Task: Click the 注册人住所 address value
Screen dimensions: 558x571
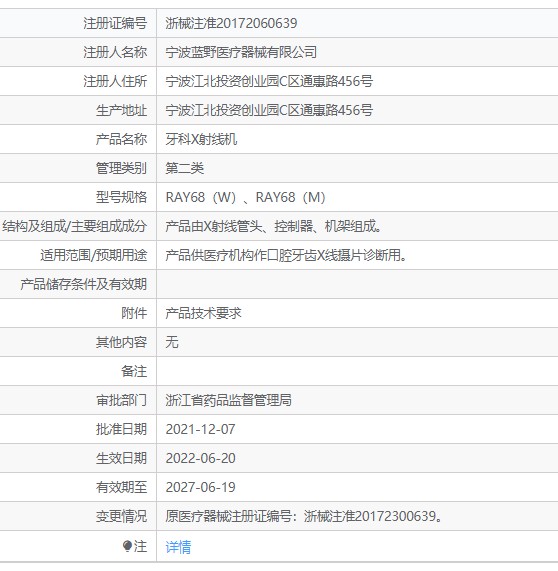Action: point(269,81)
